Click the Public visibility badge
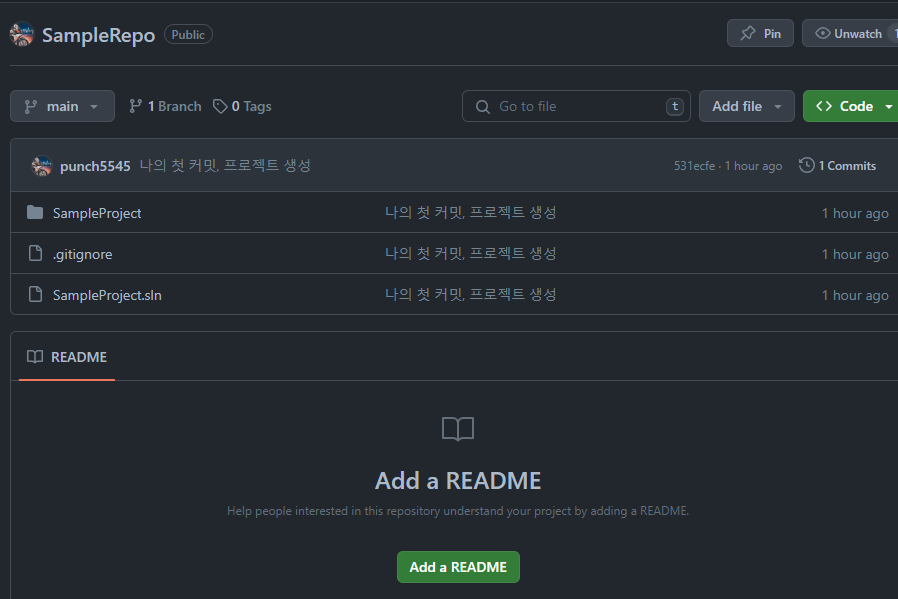This screenshot has width=898, height=599. 188,34
